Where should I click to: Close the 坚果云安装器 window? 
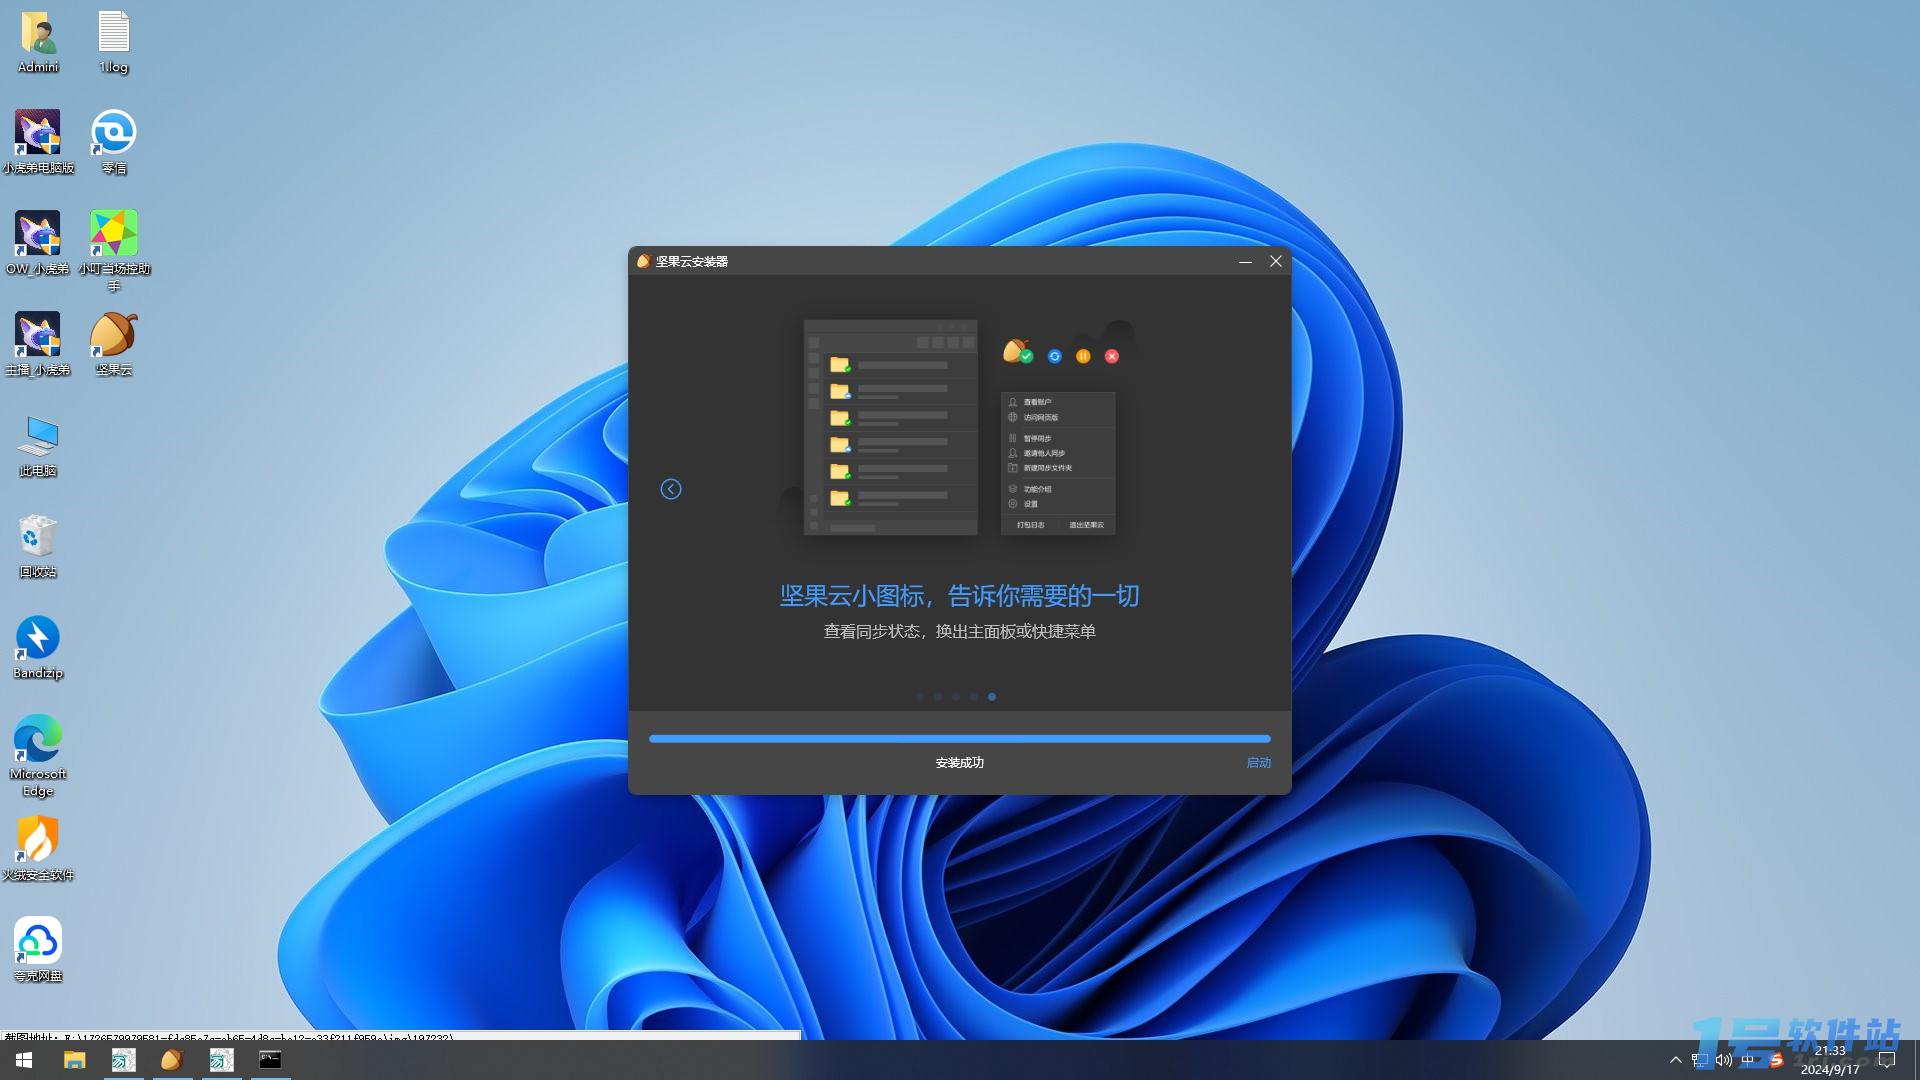point(1276,261)
